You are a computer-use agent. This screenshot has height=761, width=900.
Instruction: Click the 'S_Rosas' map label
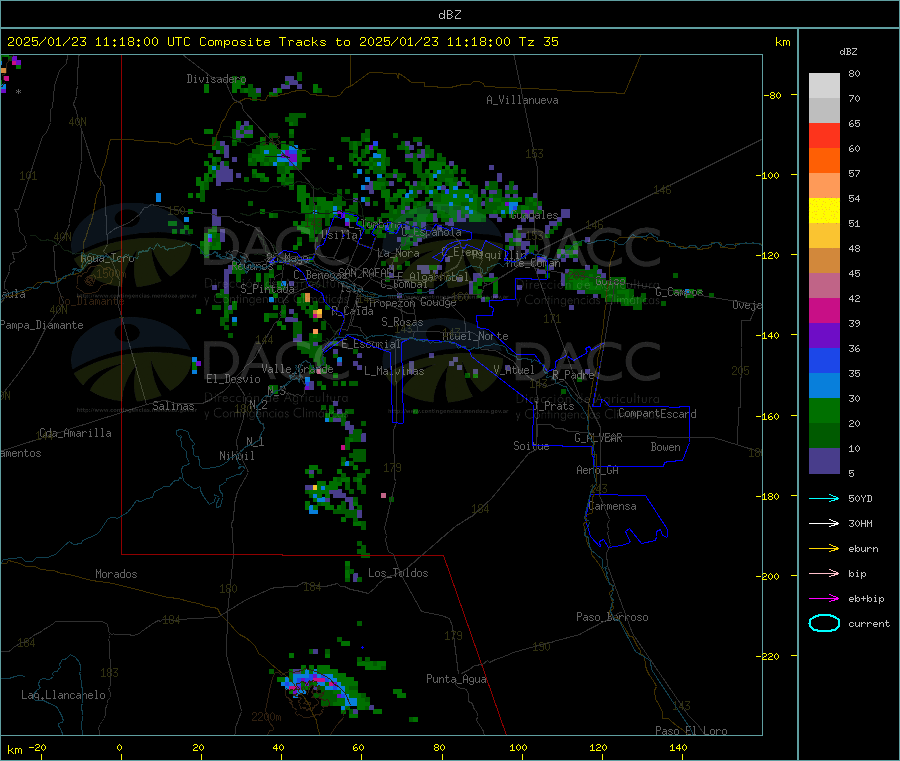pos(402,322)
